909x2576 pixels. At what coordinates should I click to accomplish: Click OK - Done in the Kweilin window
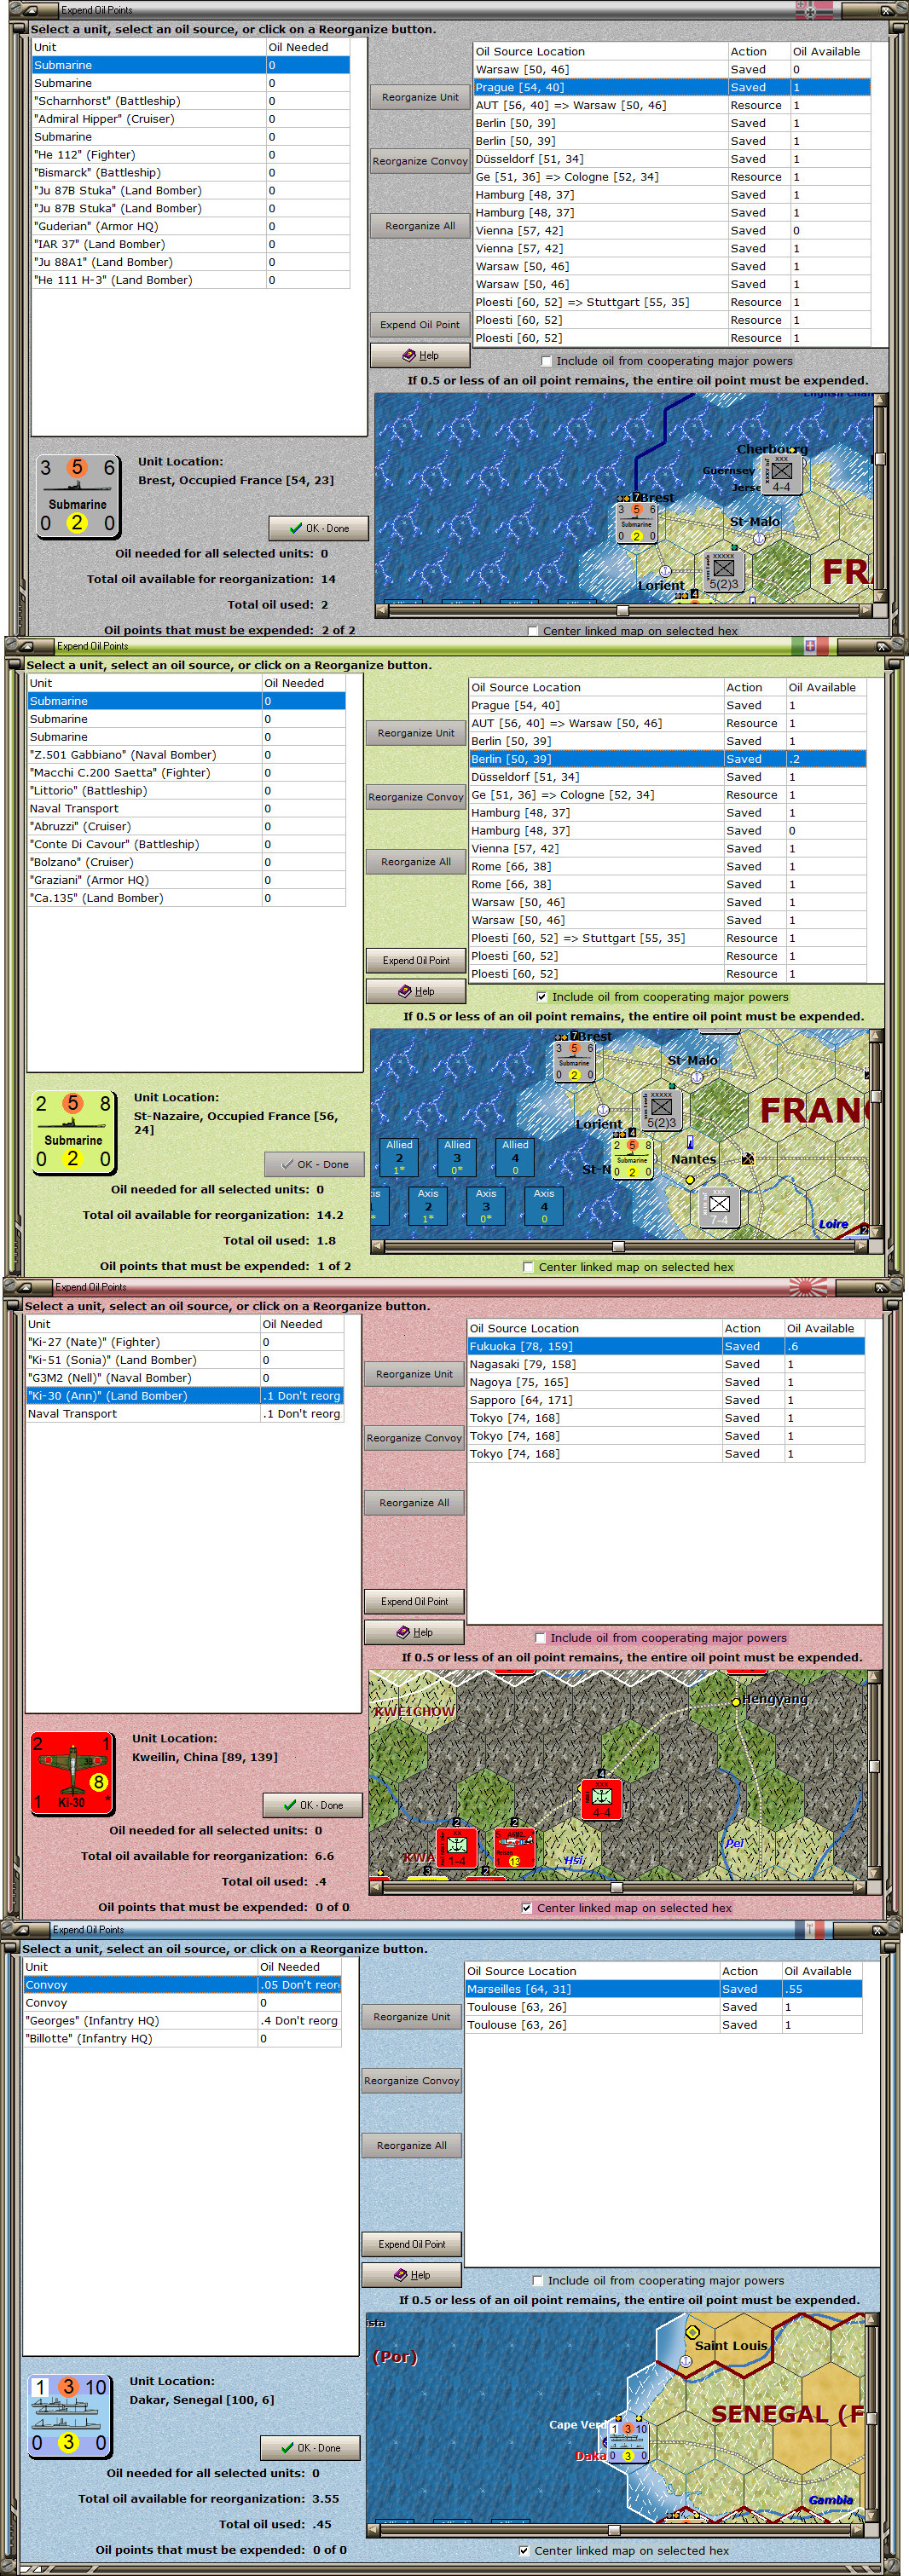pyautogui.click(x=312, y=1805)
